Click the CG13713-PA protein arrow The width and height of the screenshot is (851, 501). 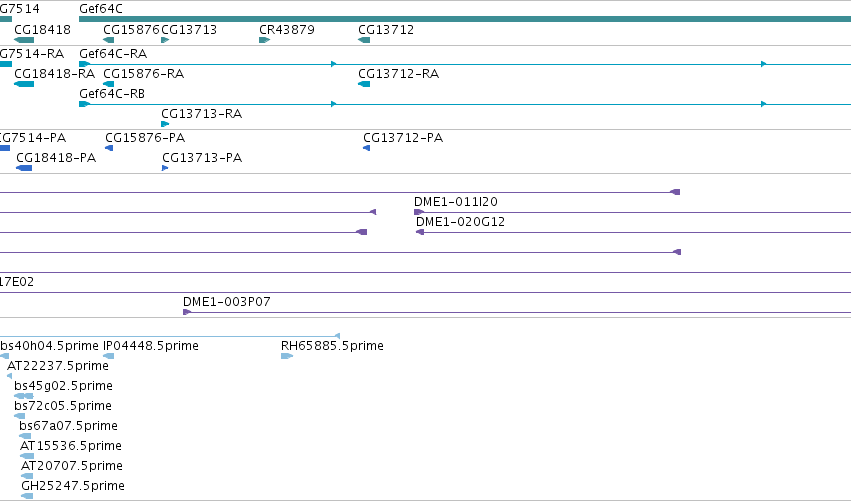(x=165, y=168)
